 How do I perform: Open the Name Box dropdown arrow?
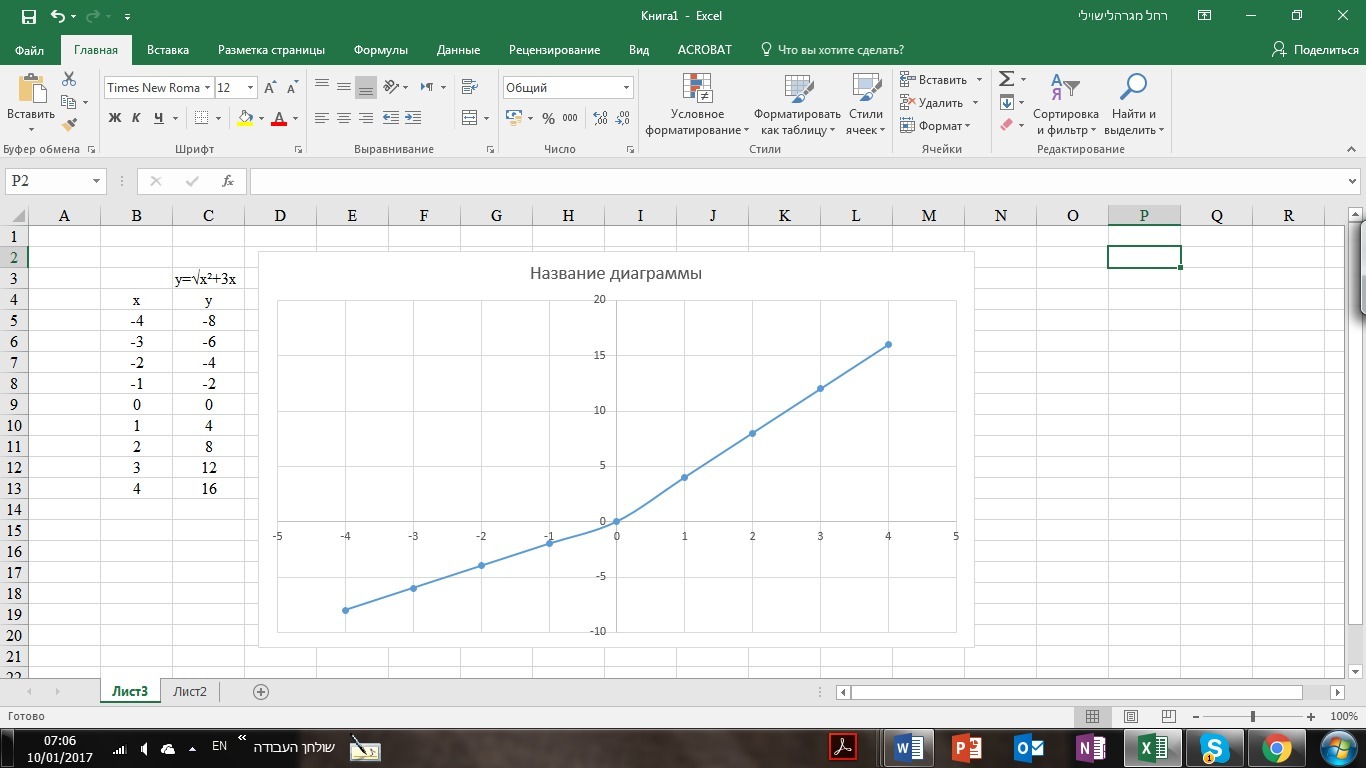[97, 181]
